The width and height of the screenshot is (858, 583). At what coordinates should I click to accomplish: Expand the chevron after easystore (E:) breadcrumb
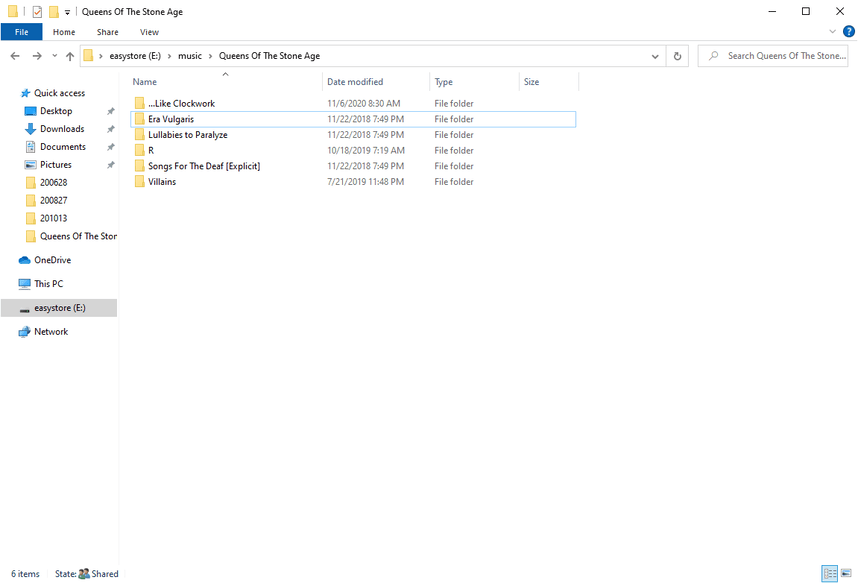tap(170, 56)
